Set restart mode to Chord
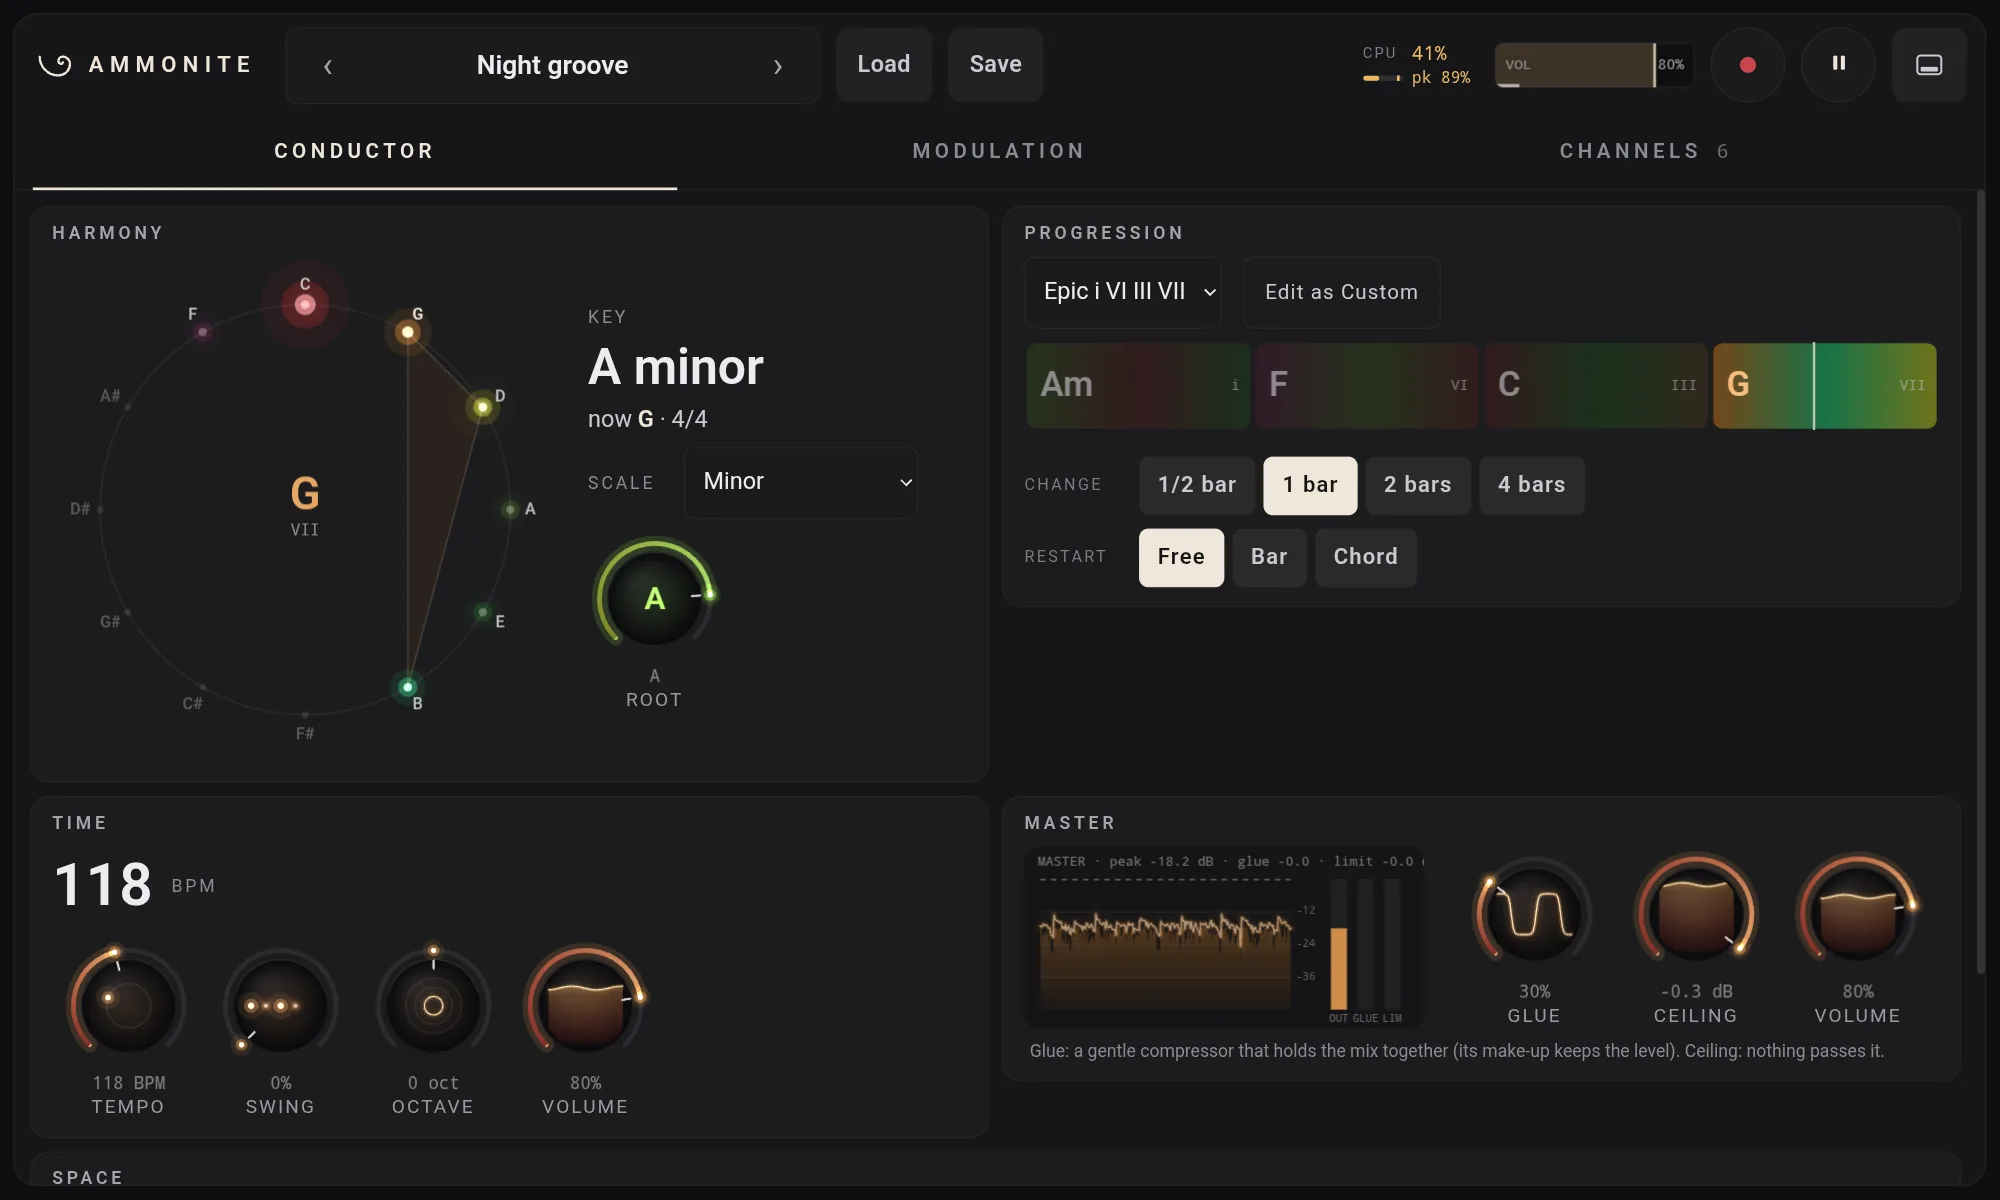The image size is (2000, 1200). pos(1365,557)
